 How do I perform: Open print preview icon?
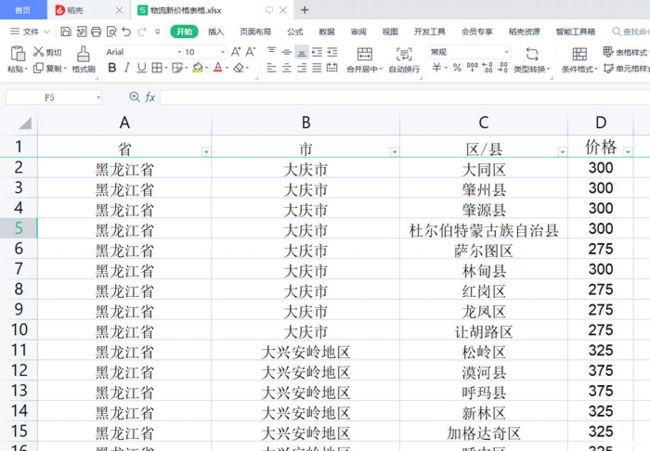(x=112, y=32)
